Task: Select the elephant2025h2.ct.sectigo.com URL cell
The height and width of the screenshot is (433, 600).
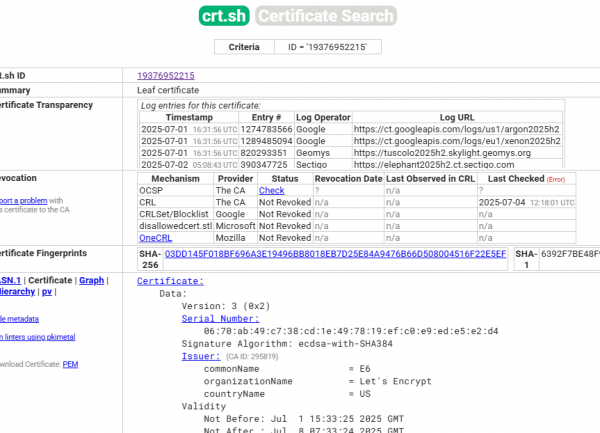Action: (457, 164)
